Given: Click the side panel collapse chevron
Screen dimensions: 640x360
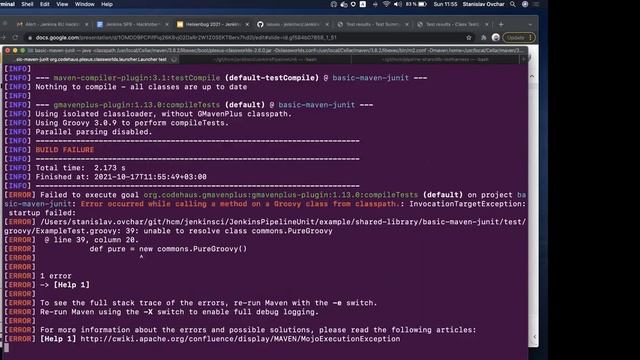Looking at the screenshot, I should 535,337.
